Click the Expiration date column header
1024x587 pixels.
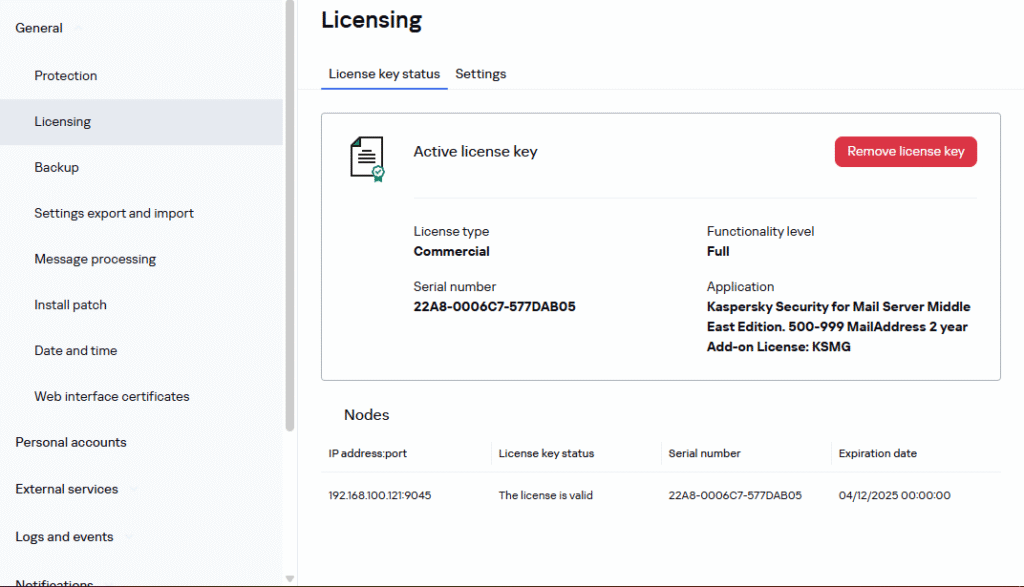coord(878,453)
